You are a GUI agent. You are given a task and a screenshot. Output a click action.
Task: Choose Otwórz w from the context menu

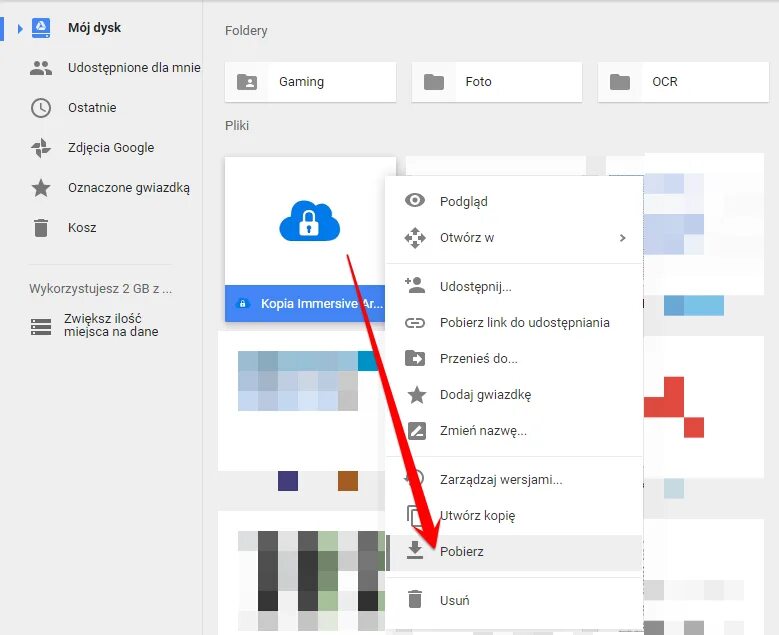click(x=514, y=238)
